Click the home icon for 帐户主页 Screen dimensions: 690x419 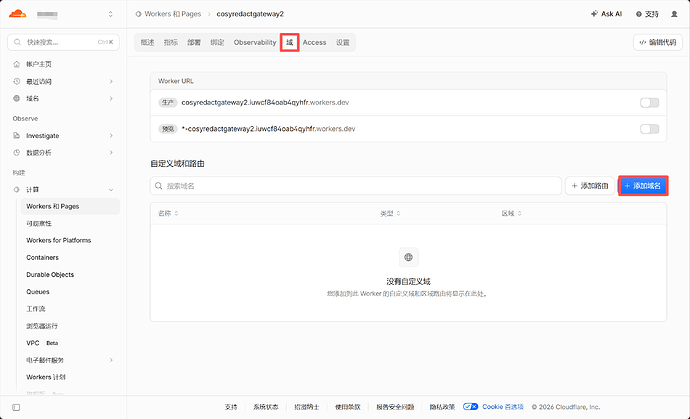(x=17, y=64)
